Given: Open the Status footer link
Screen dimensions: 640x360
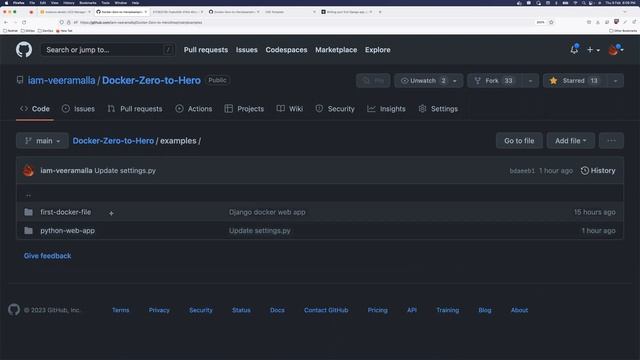Looking at the screenshot, I should tap(241, 310).
